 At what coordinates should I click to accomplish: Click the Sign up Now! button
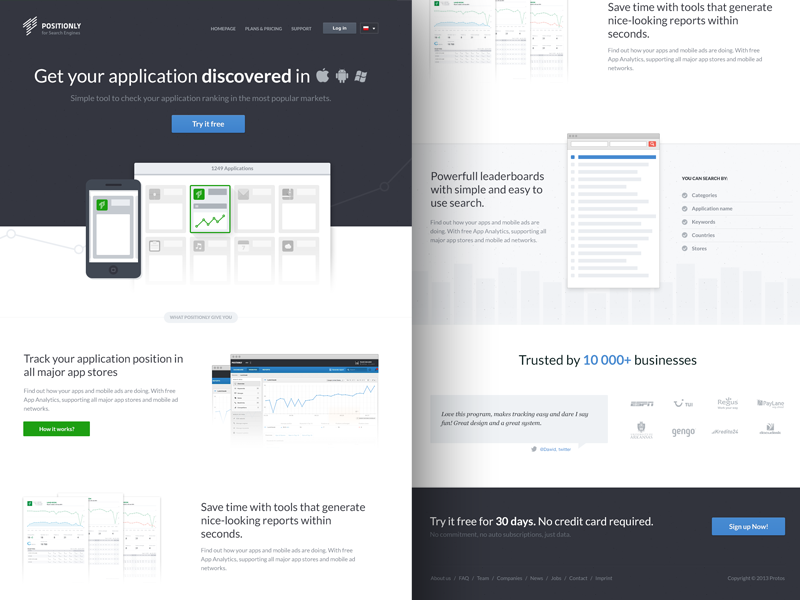(x=748, y=527)
